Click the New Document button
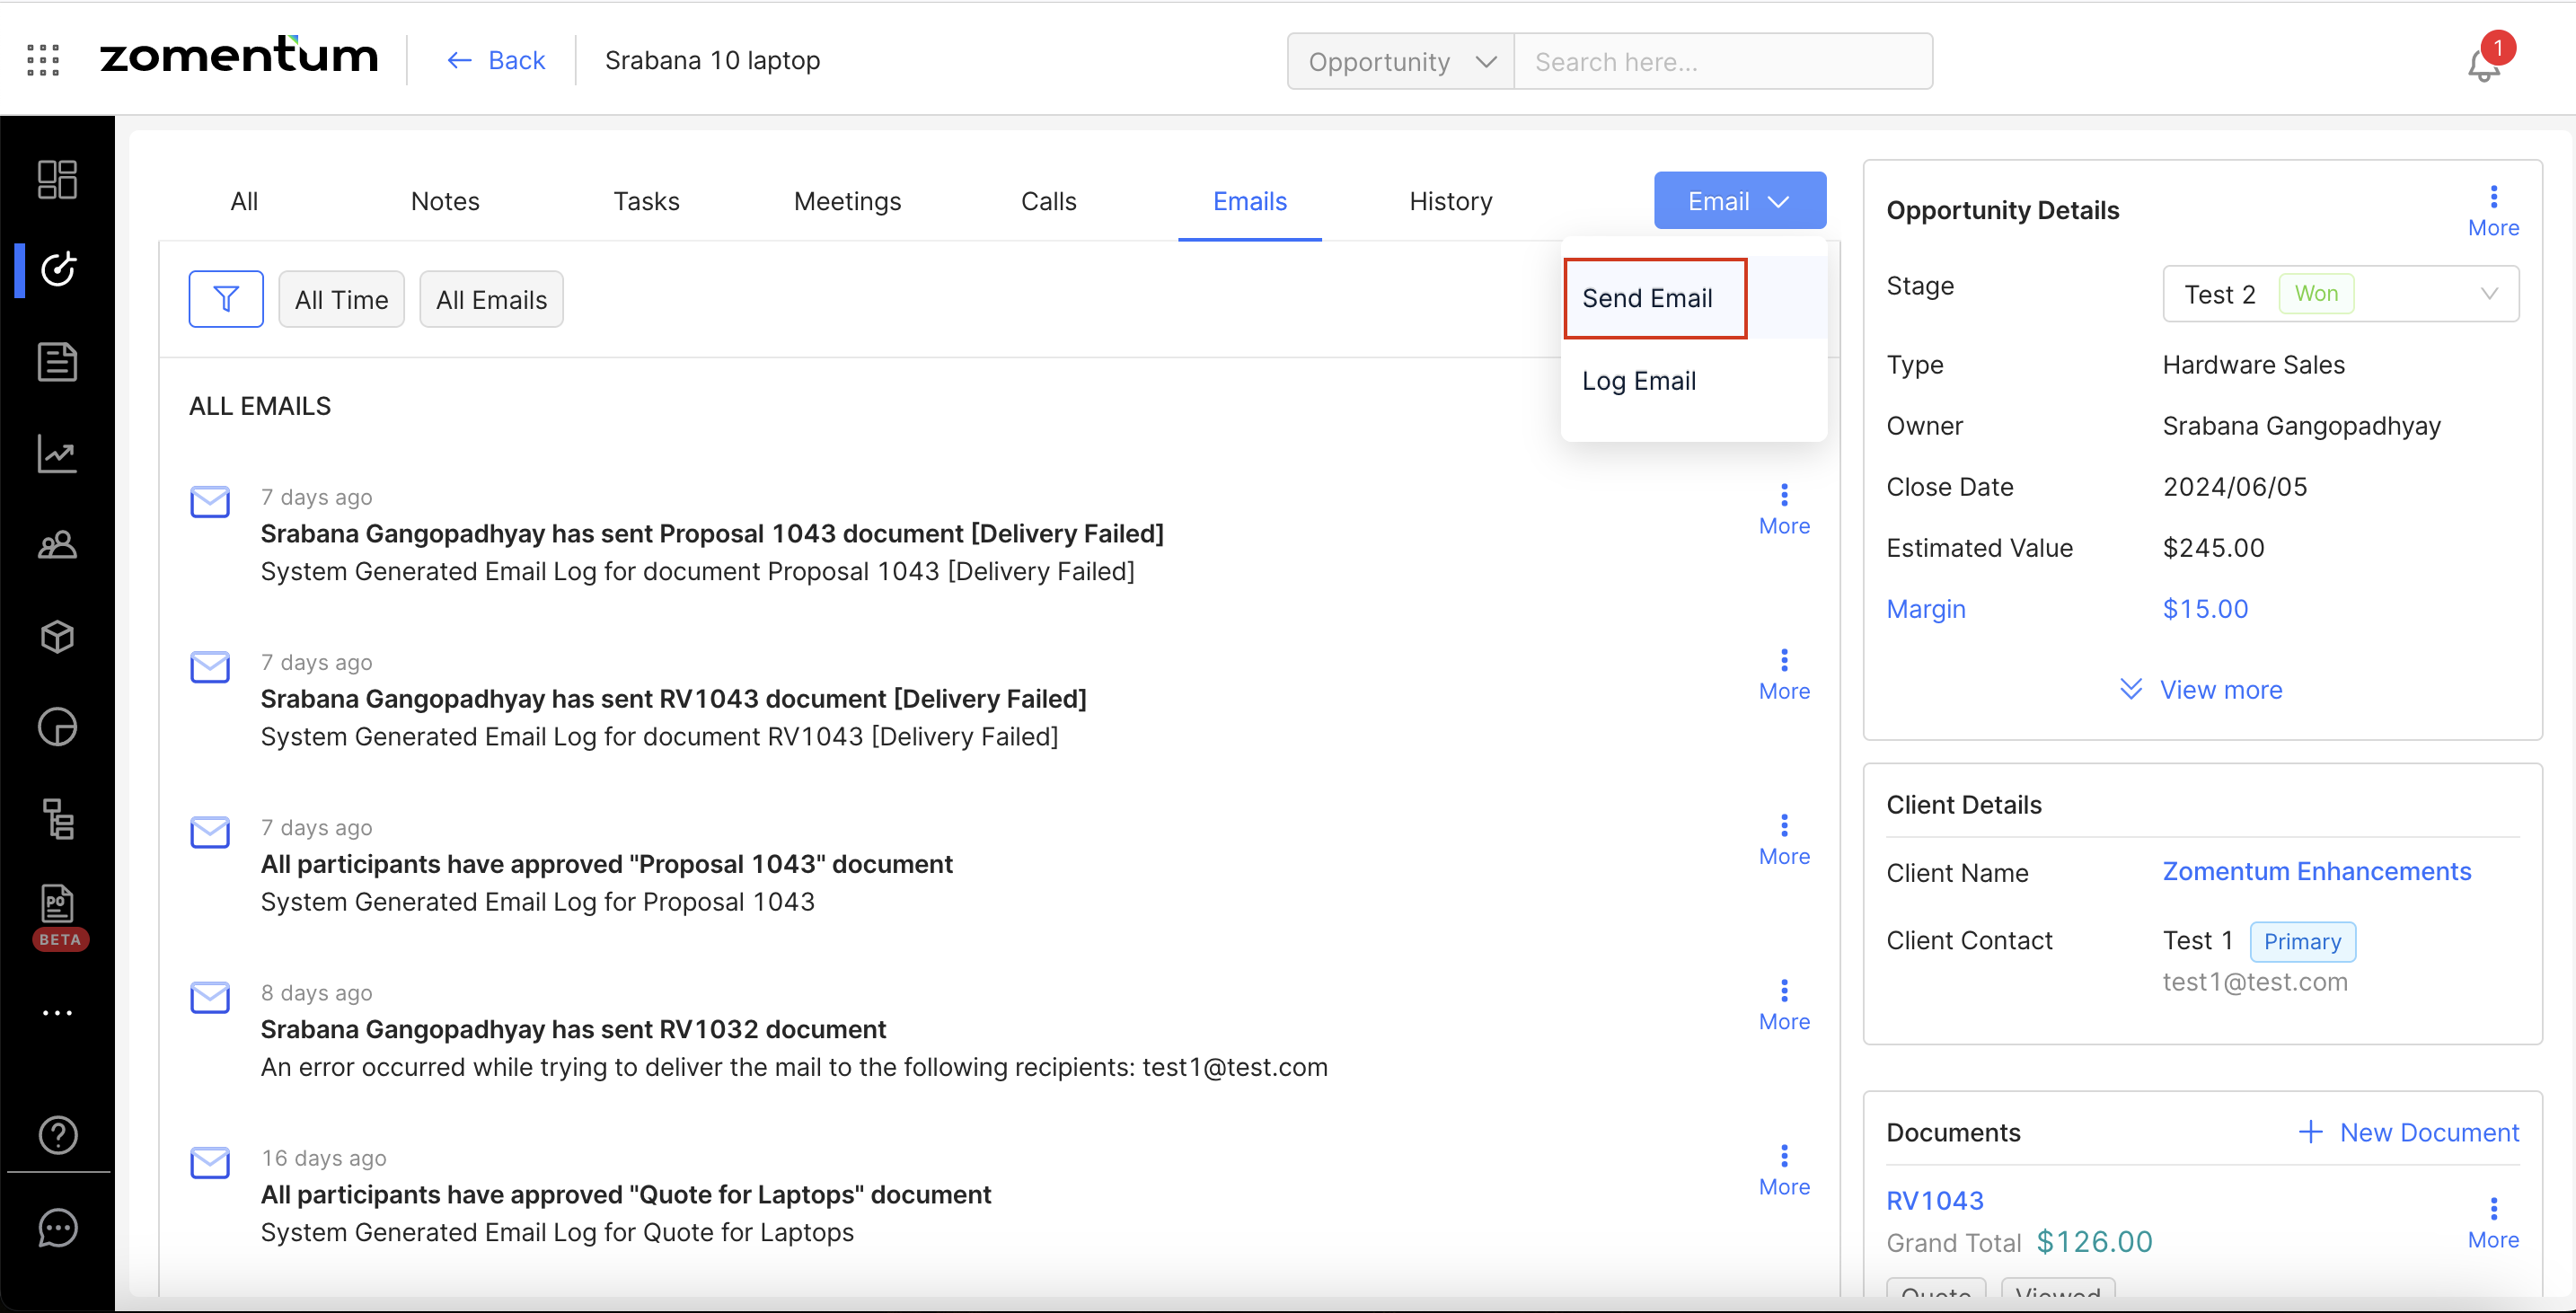The image size is (2576, 1313). tap(2408, 1132)
